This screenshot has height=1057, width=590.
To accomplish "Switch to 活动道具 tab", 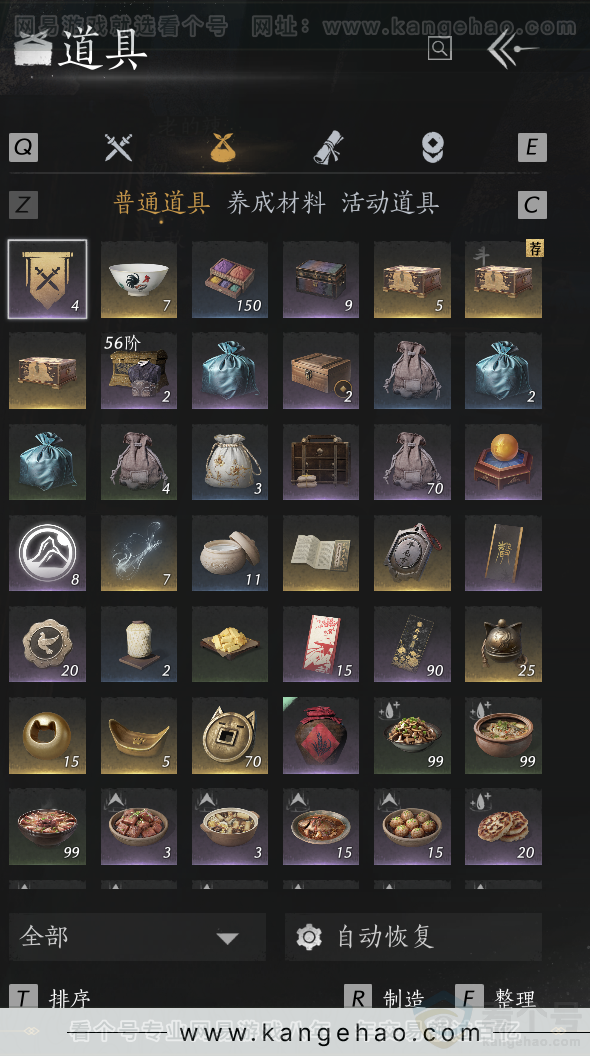I will click(x=390, y=203).
